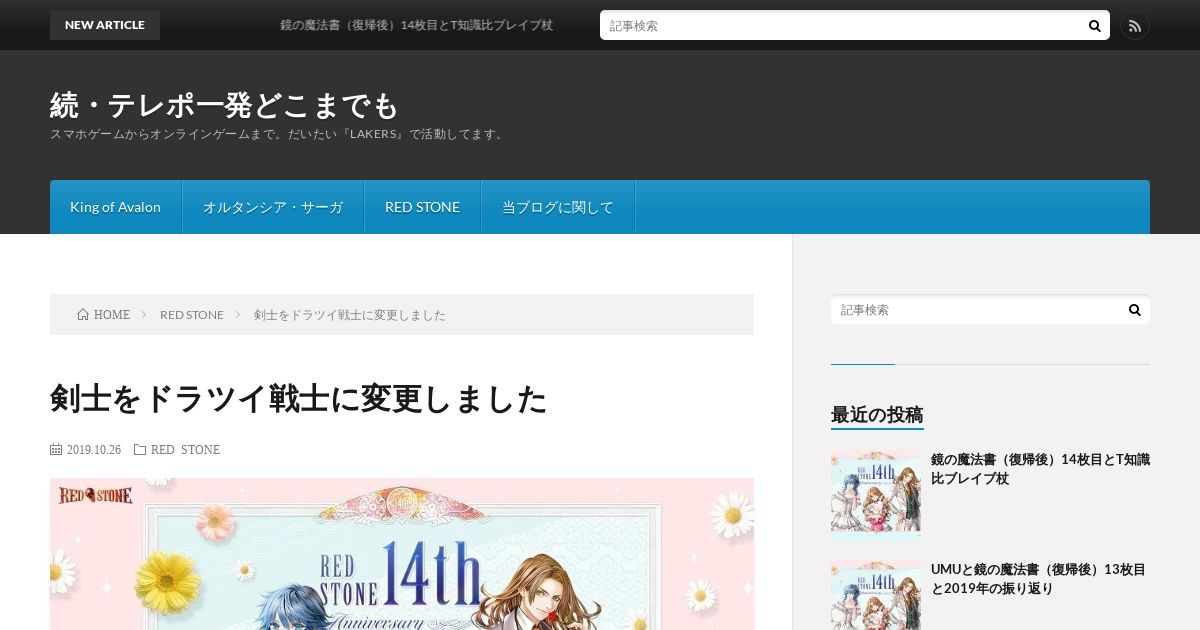Click the post date 2019.10.26
Screen dimensions: 1200x630
(x=94, y=450)
